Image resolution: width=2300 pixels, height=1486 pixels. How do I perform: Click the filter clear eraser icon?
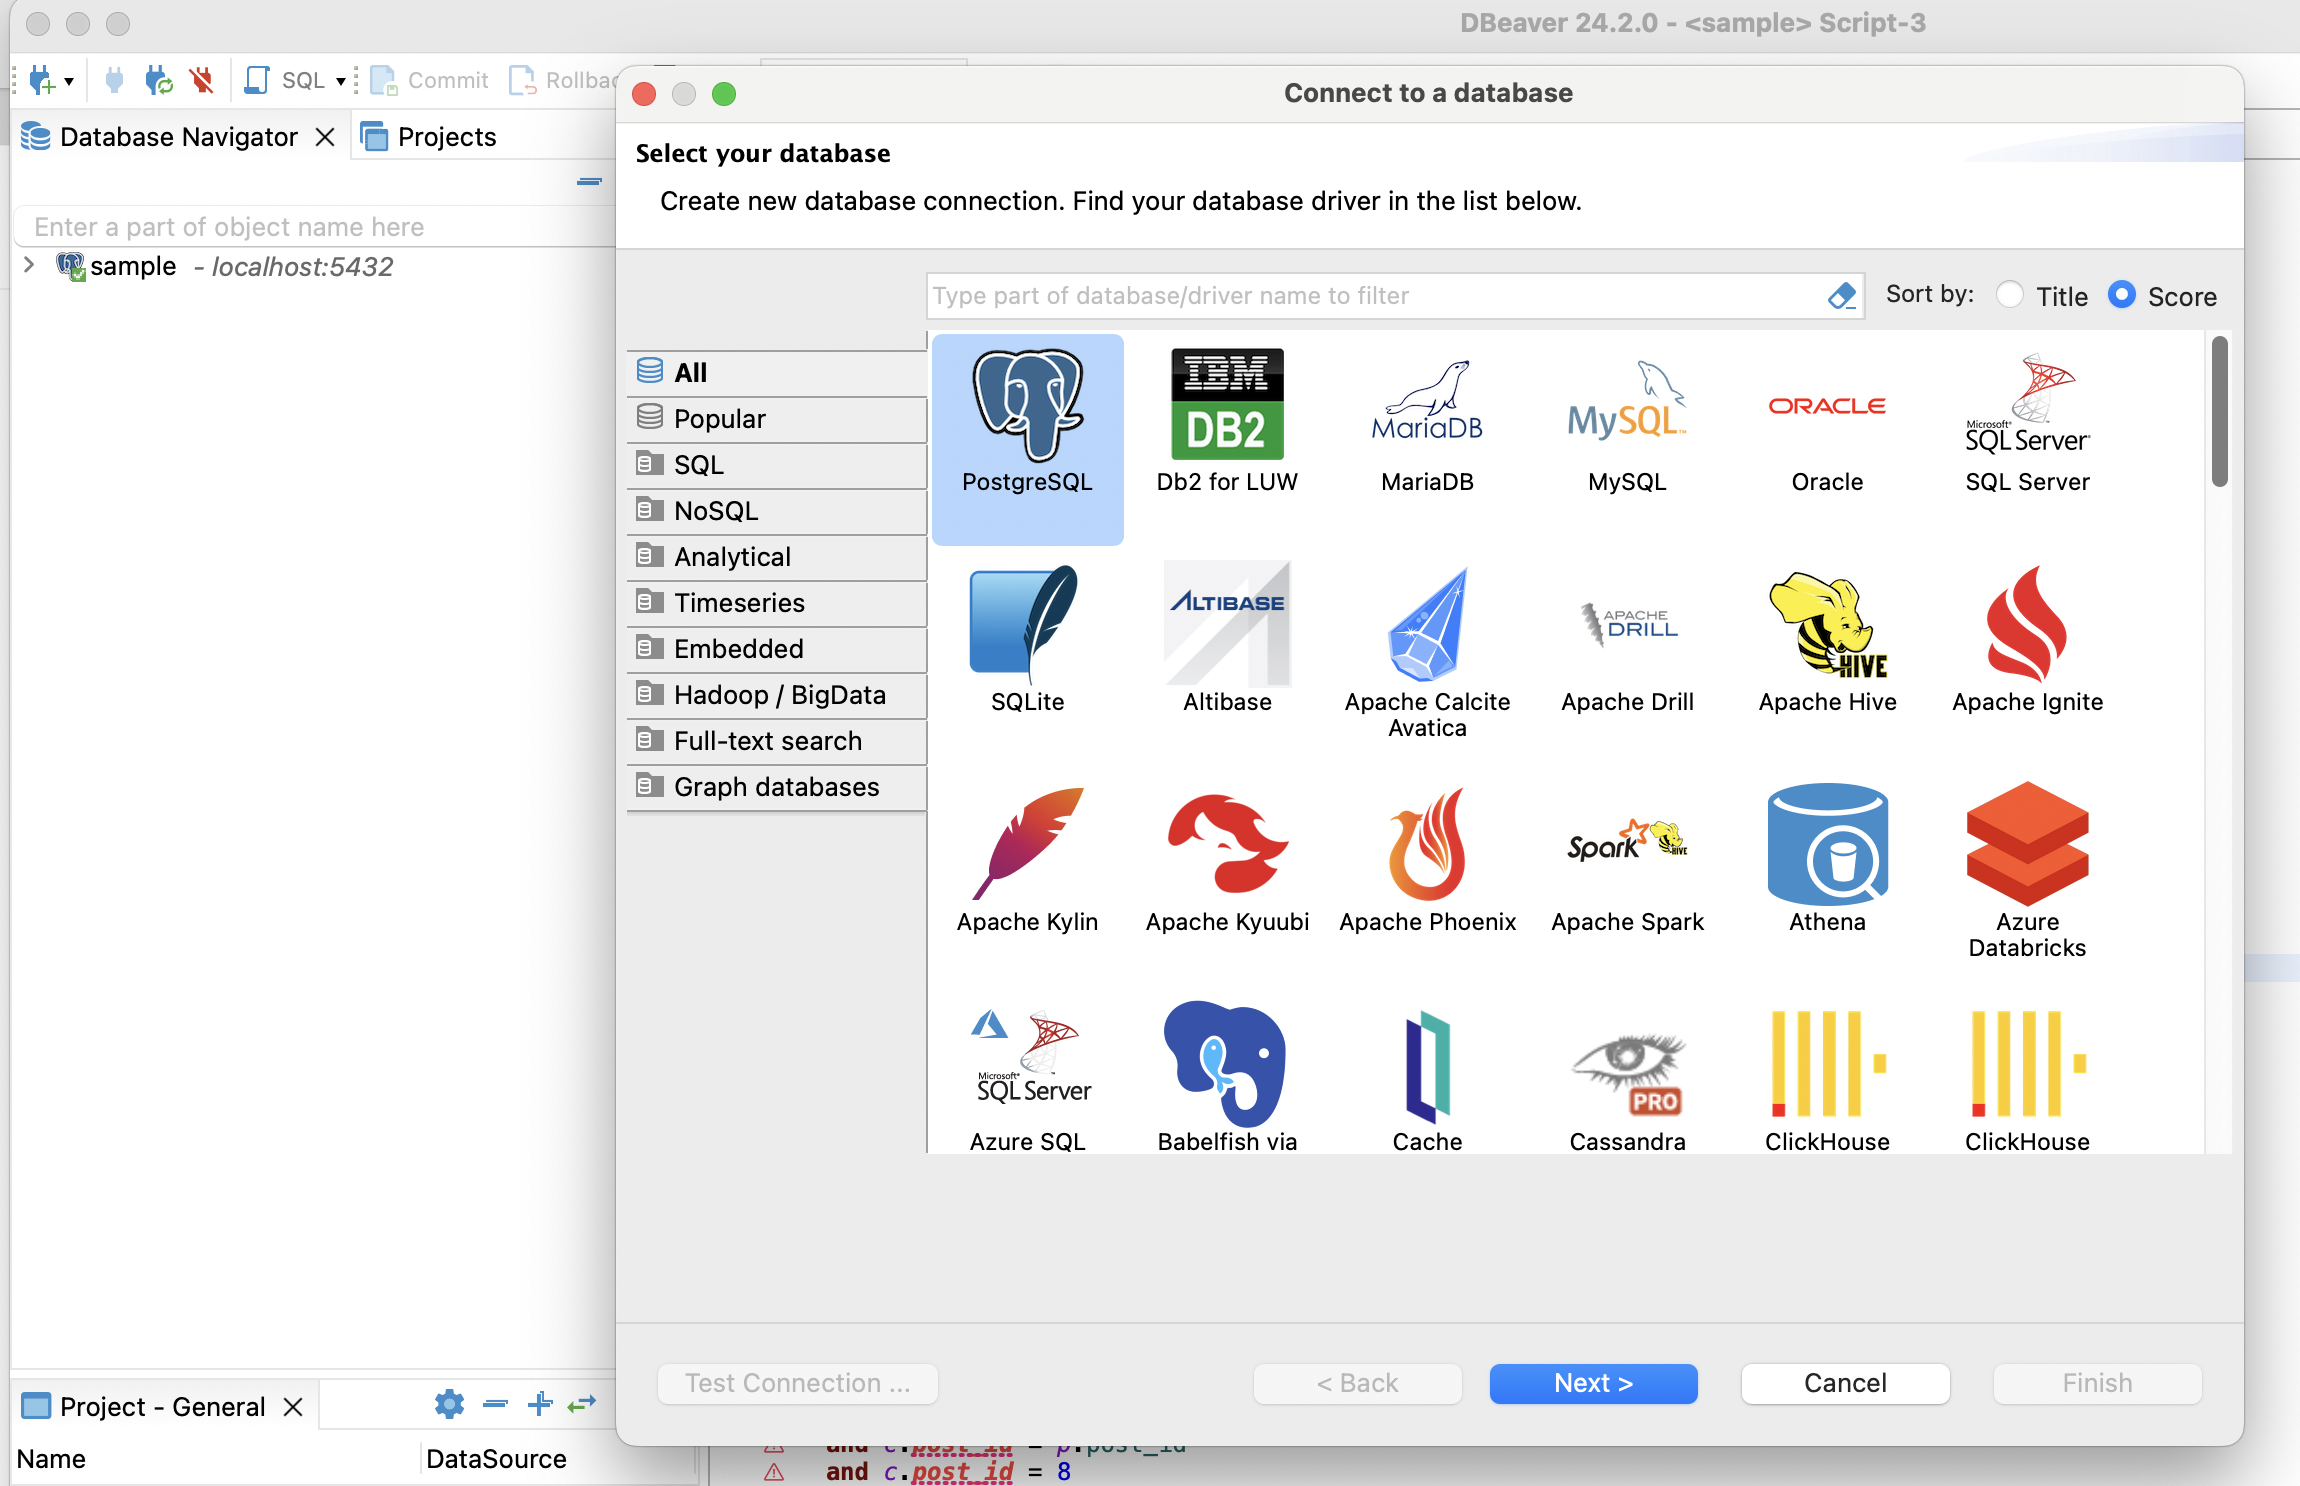click(1841, 296)
